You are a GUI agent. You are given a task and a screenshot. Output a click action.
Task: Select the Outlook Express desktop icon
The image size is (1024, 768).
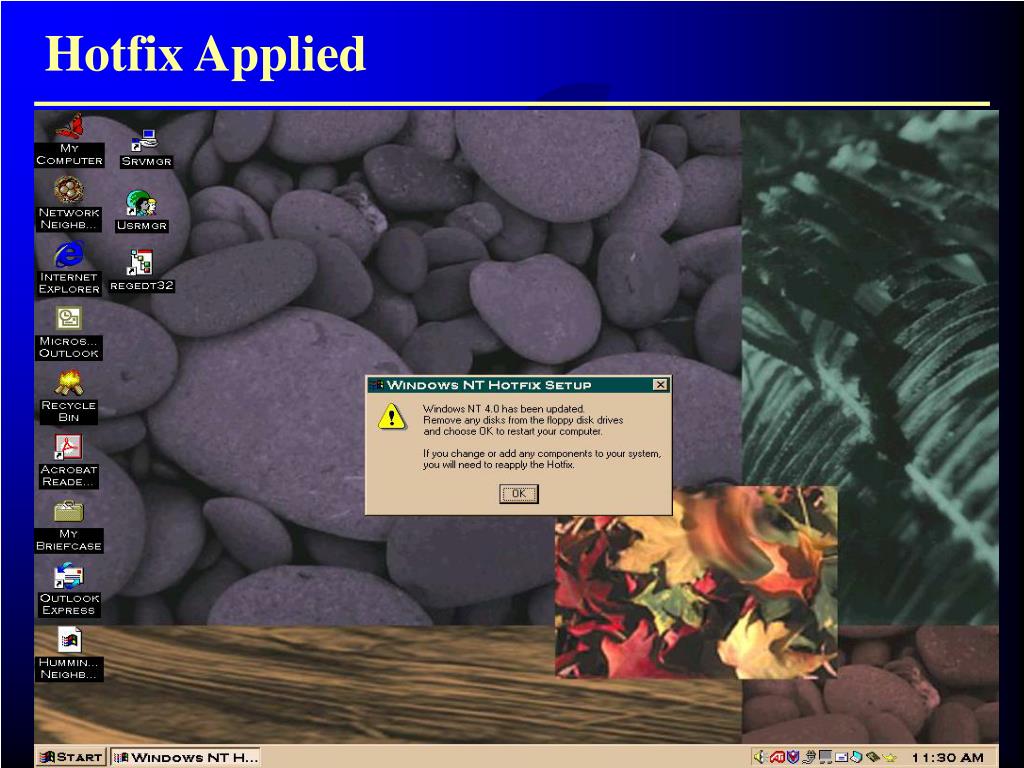point(69,590)
